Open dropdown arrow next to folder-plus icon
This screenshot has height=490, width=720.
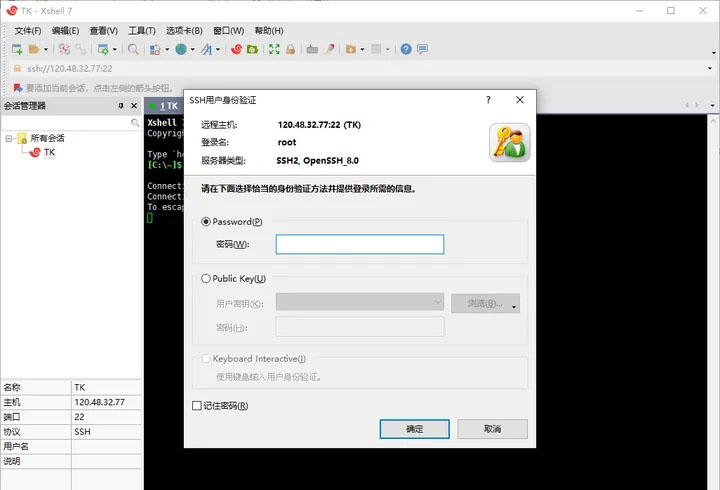pyautogui.click(x=362, y=49)
